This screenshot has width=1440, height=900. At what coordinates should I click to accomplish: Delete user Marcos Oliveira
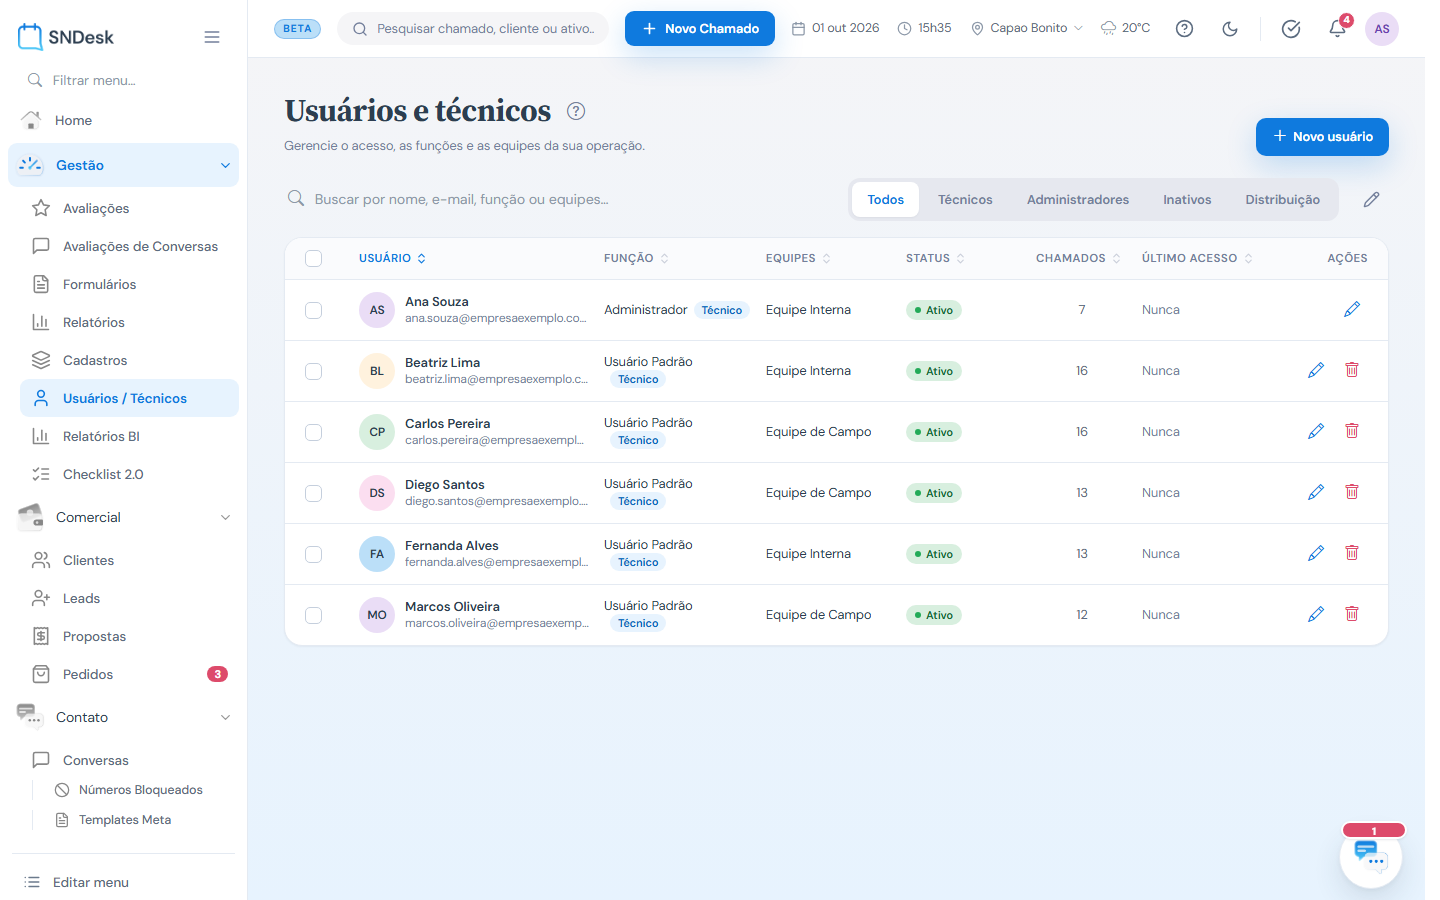(1352, 614)
